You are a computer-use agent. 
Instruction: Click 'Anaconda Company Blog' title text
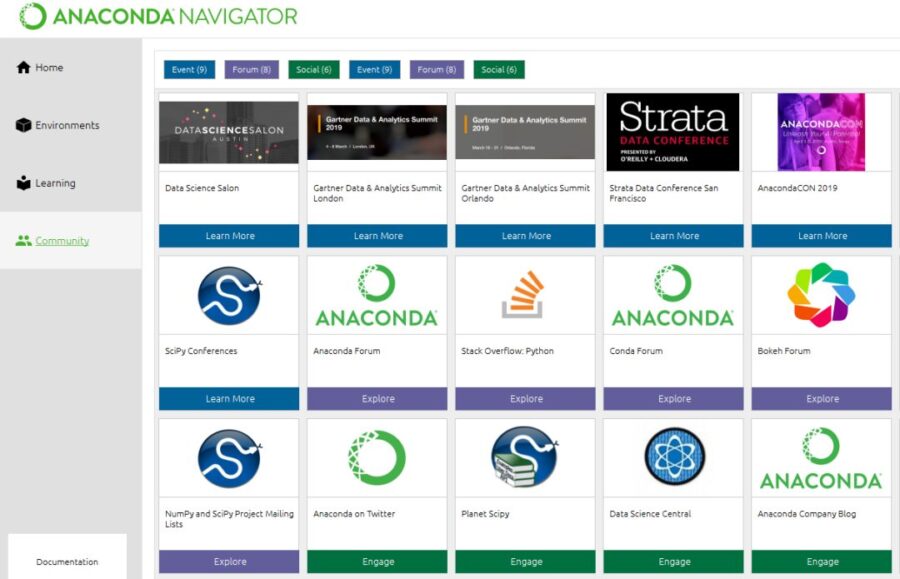pos(806,514)
